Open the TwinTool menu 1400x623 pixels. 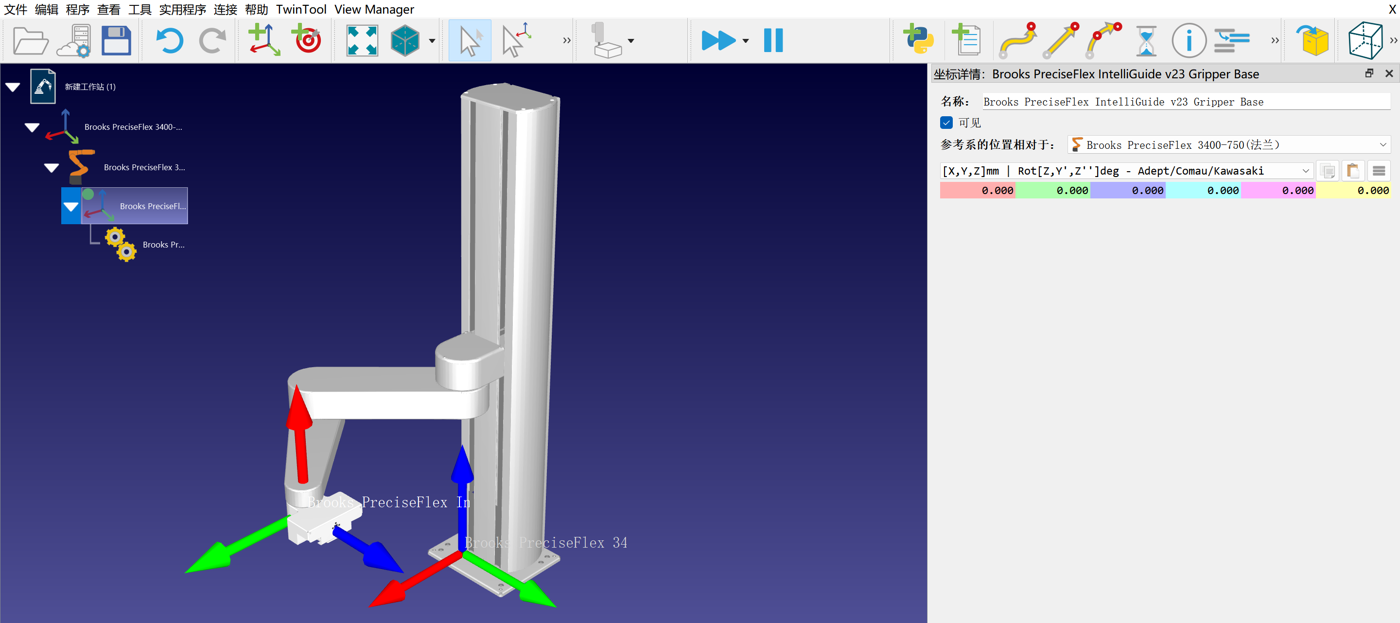coord(301,9)
